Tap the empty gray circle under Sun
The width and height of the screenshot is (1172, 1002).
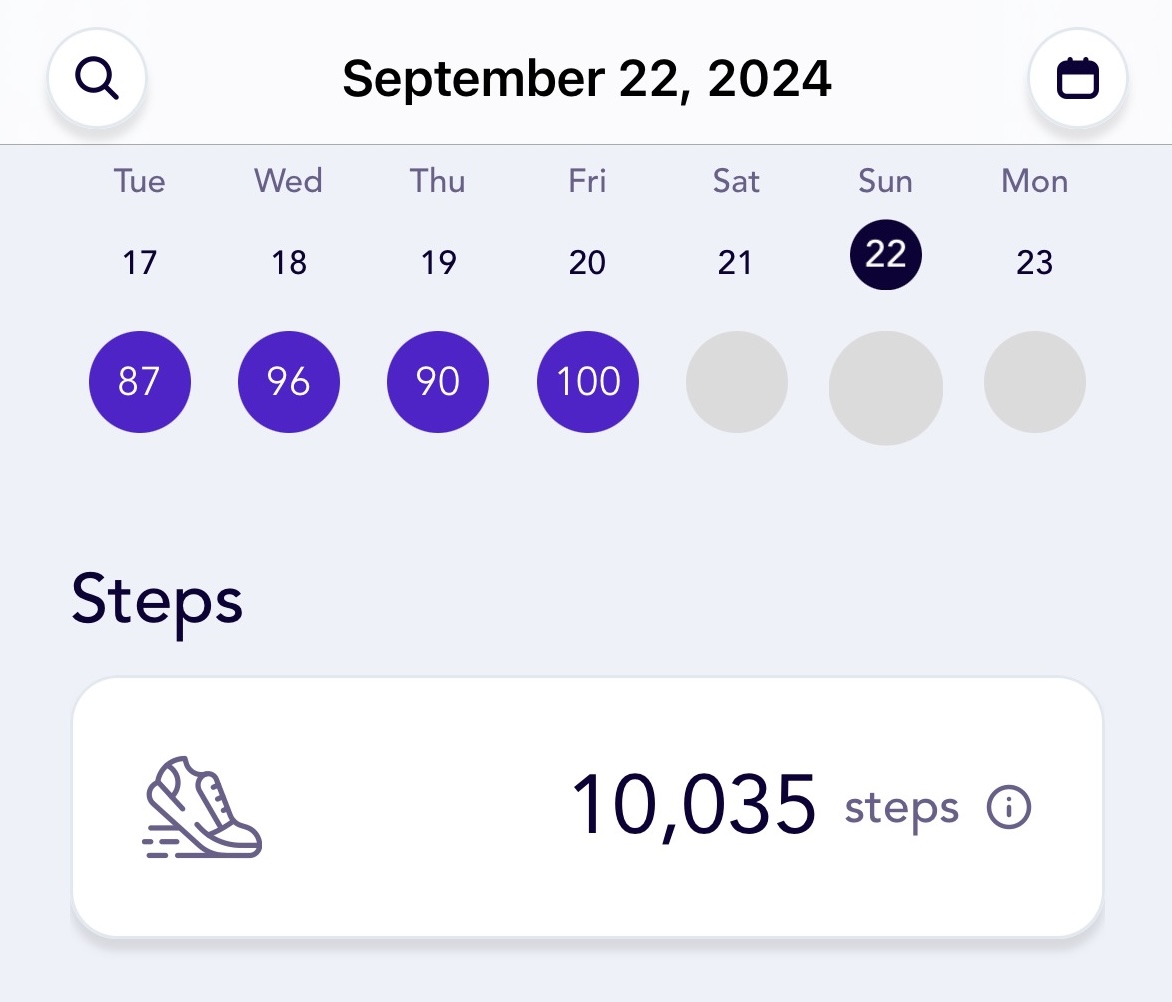[886, 388]
